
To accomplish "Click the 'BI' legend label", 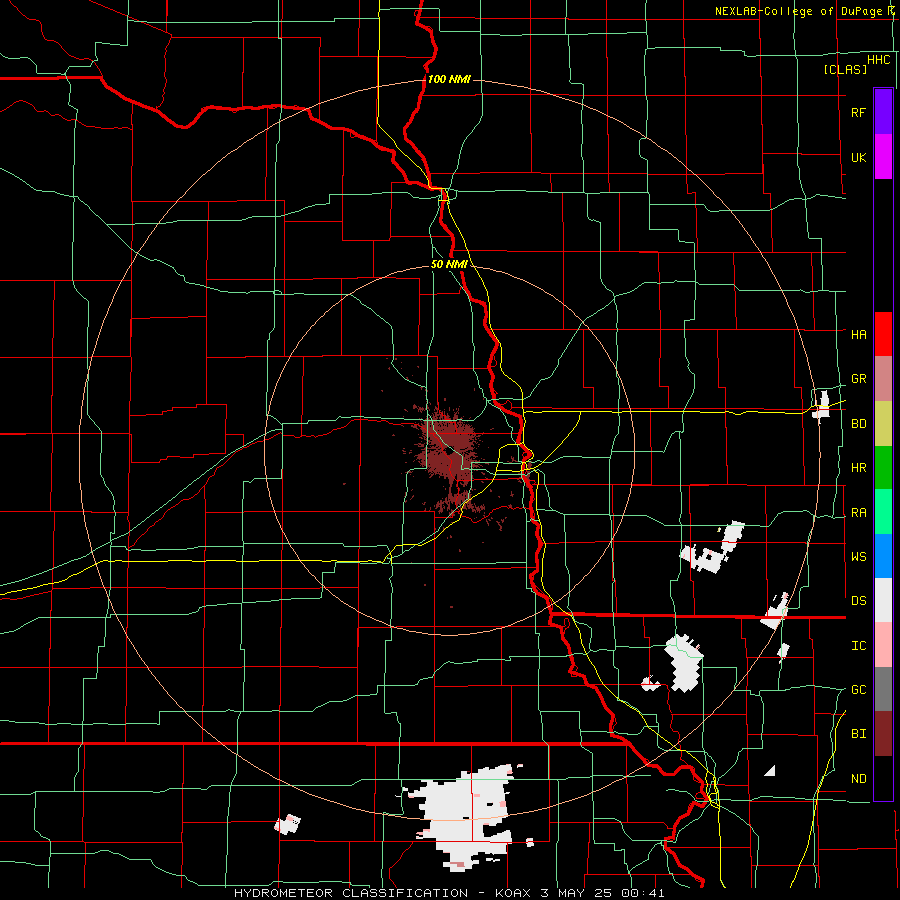I will pos(858,734).
